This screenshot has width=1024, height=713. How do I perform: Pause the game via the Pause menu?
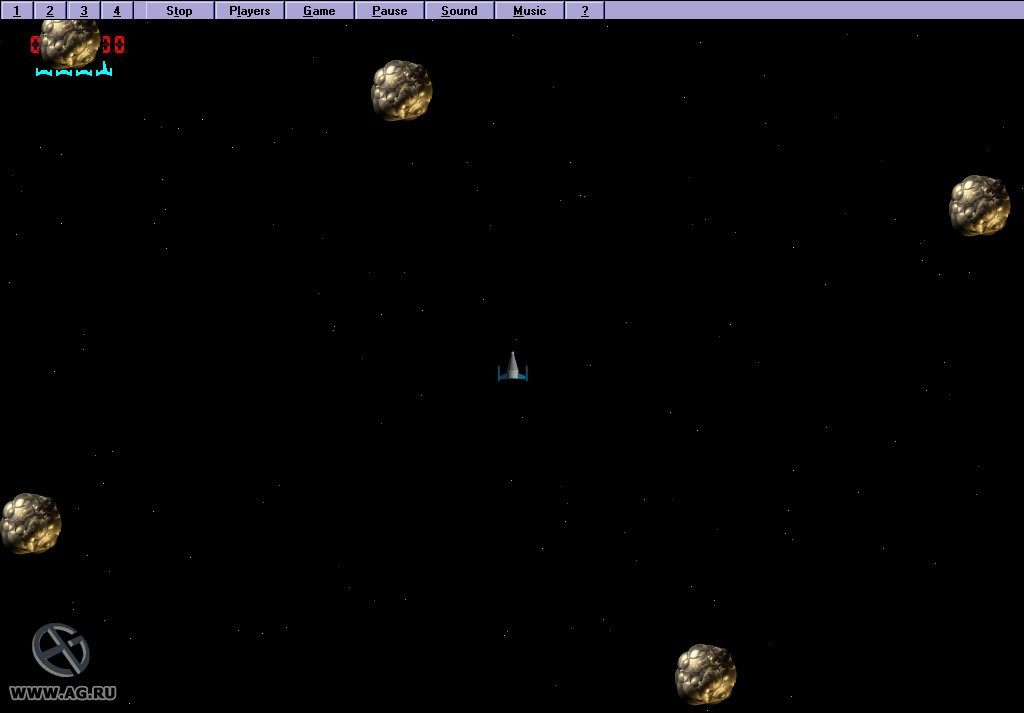pyautogui.click(x=390, y=10)
